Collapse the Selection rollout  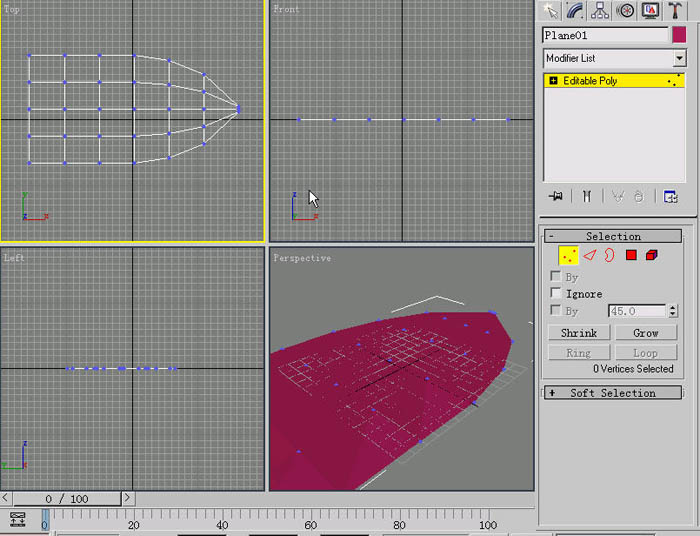(613, 236)
